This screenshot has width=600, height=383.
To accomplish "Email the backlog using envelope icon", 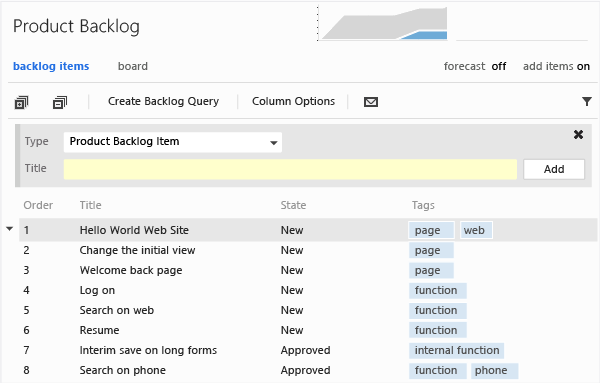I will click(x=371, y=102).
